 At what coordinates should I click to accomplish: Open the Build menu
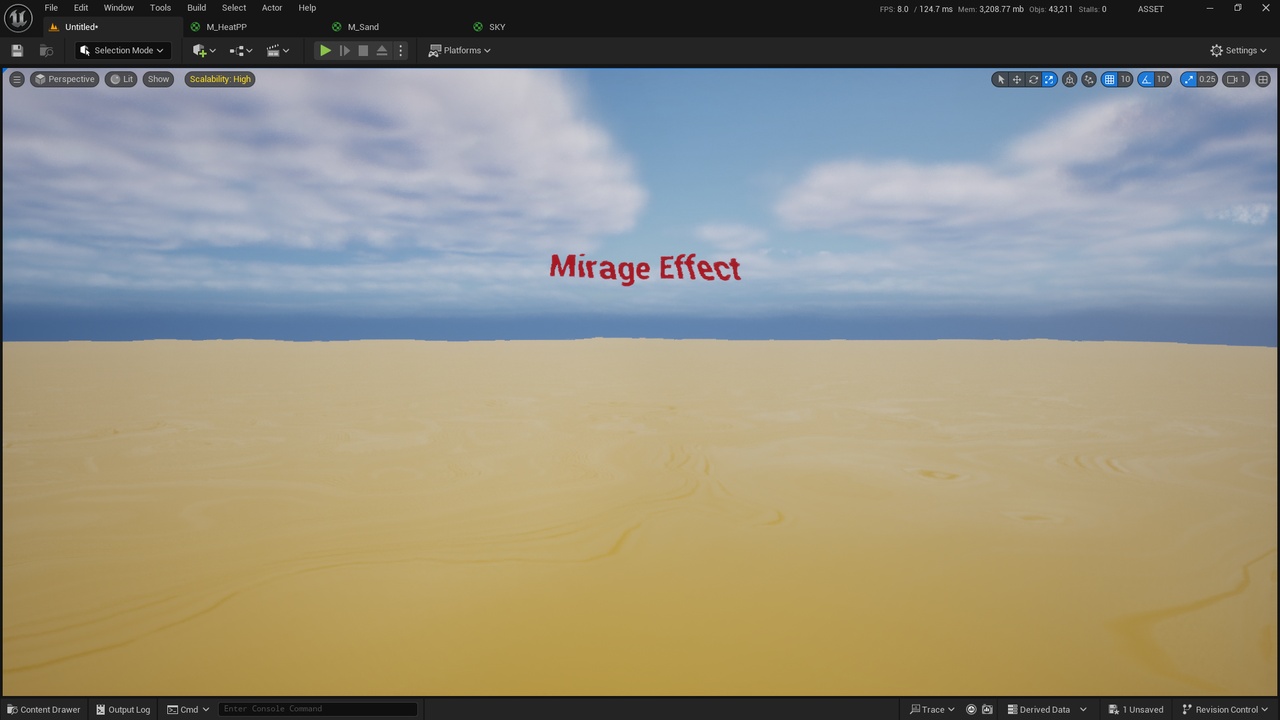[x=197, y=8]
